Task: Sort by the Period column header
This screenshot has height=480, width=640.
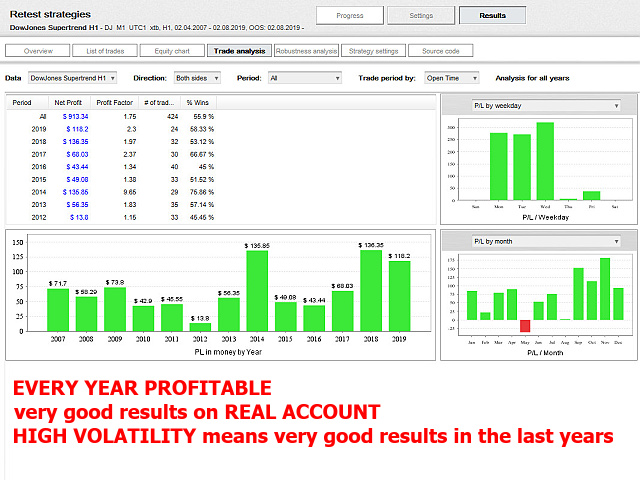Action: coord(27,102)
